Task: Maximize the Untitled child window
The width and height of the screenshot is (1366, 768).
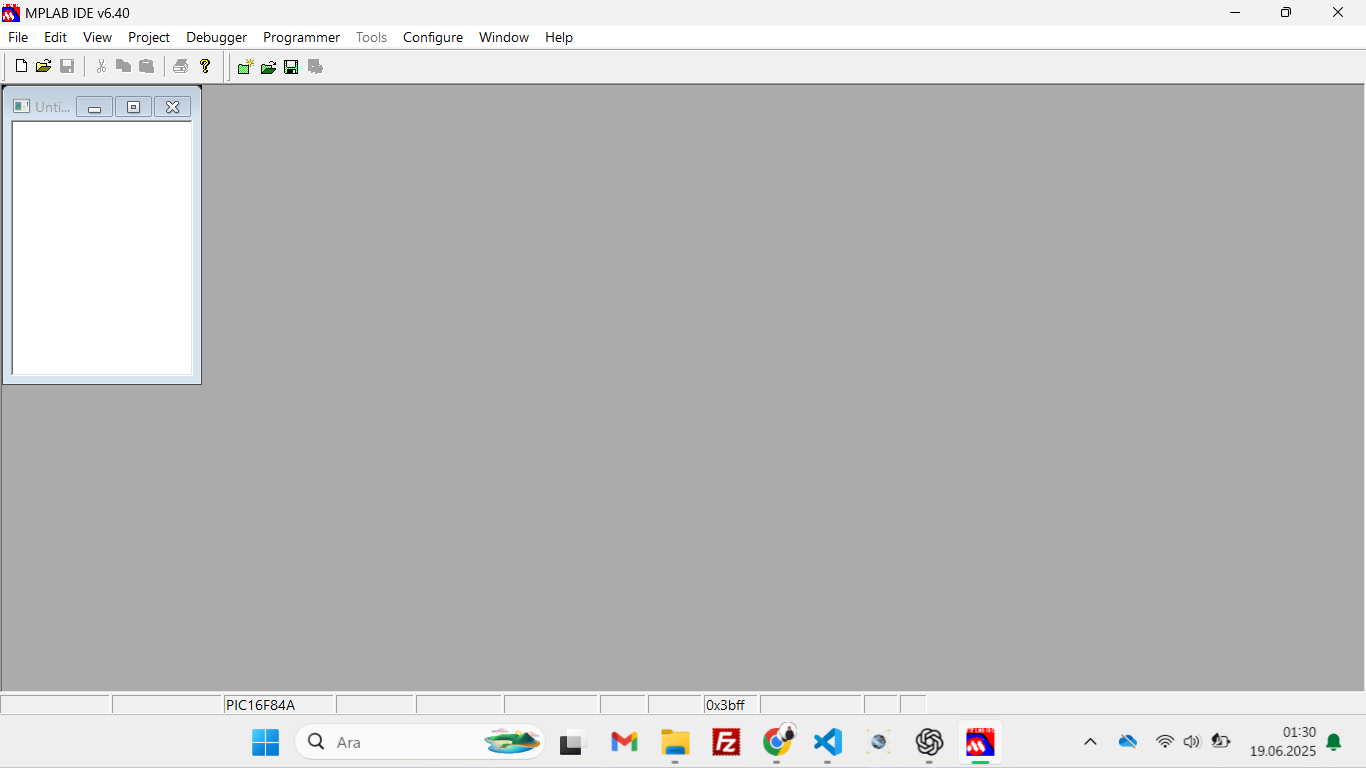Action: point(133,107)
